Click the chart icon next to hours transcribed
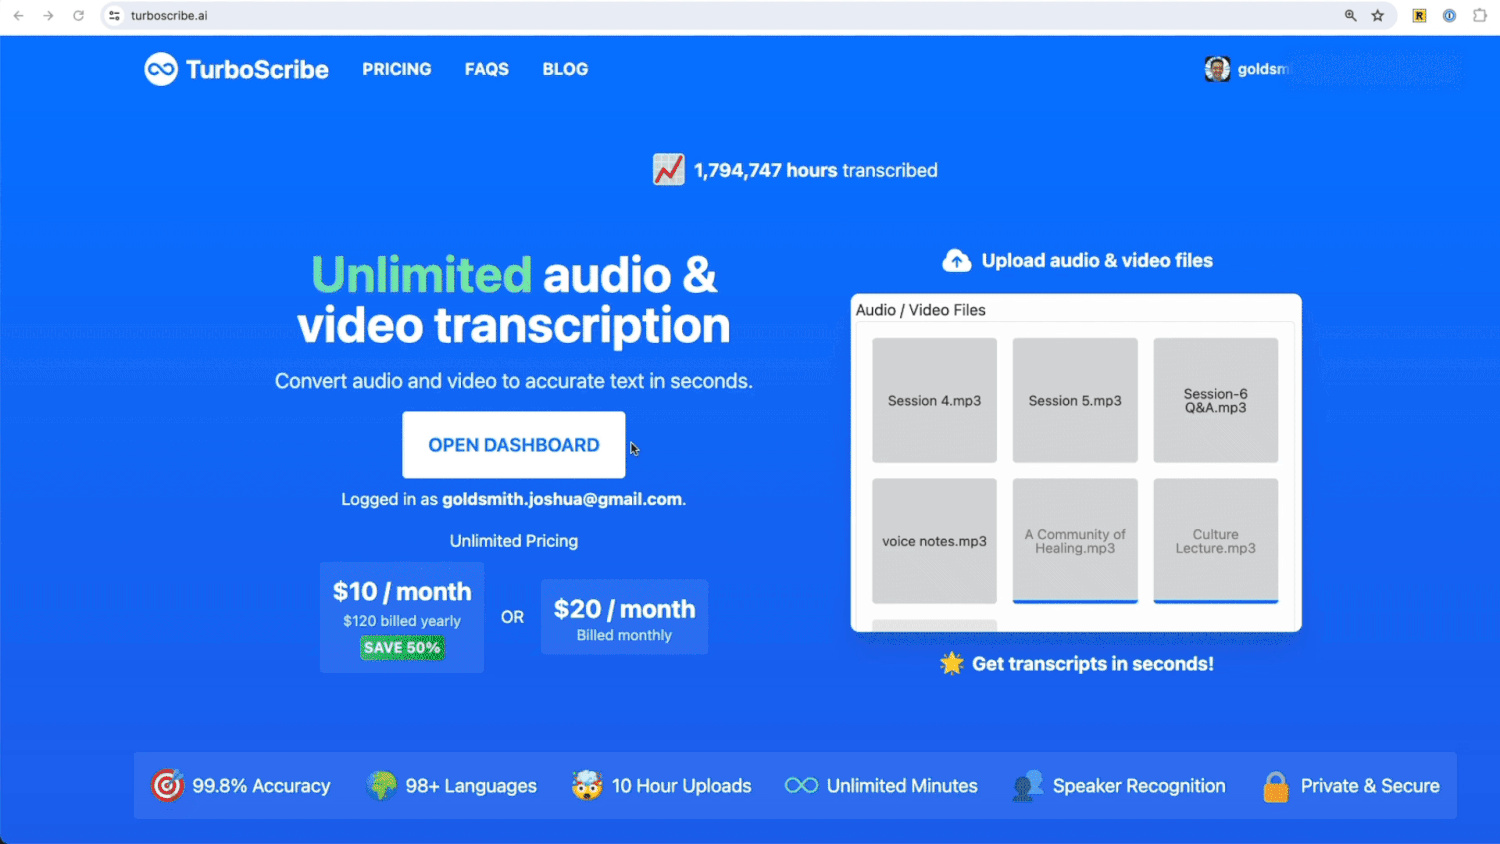This screenshot has height=844, width=1500. 668,169
